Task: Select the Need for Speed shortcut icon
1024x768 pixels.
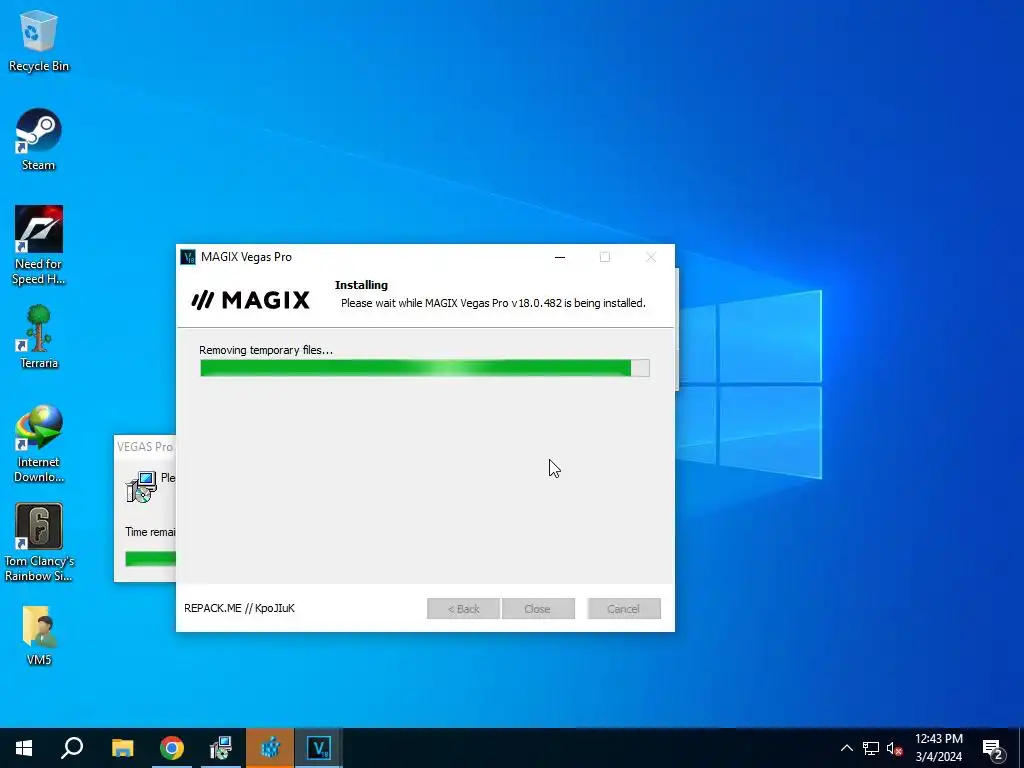Action: 39,246
